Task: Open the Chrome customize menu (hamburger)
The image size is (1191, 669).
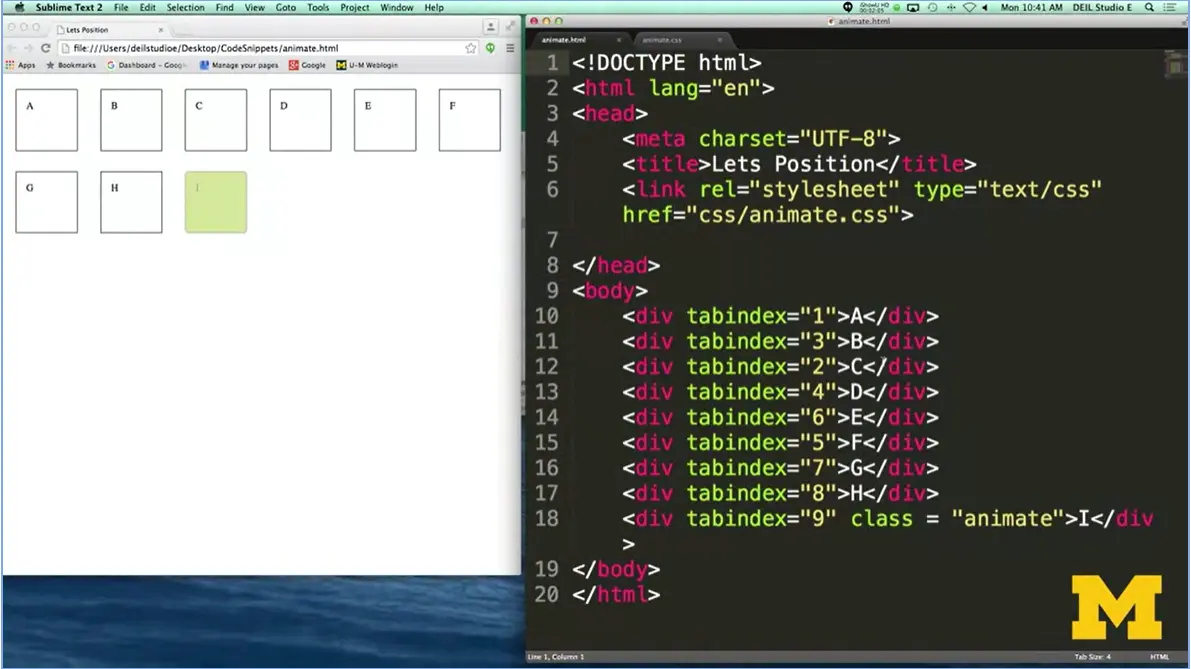Action: 510,47
